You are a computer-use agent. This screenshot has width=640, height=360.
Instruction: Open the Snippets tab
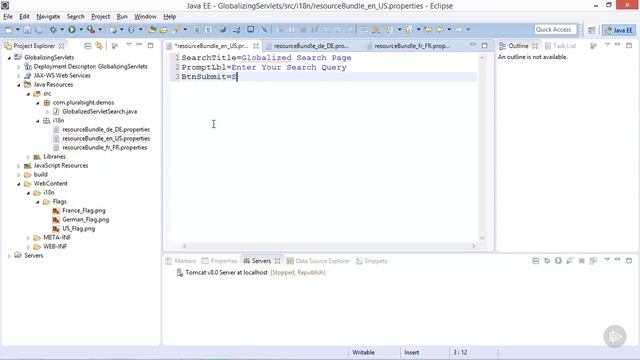tap(372, 261)
